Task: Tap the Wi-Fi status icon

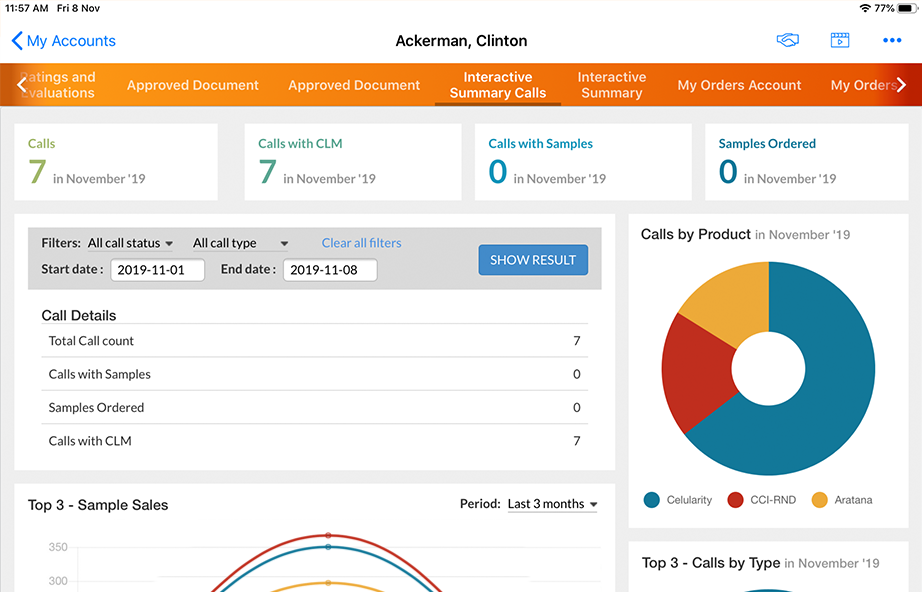Action: click(864, 8)
